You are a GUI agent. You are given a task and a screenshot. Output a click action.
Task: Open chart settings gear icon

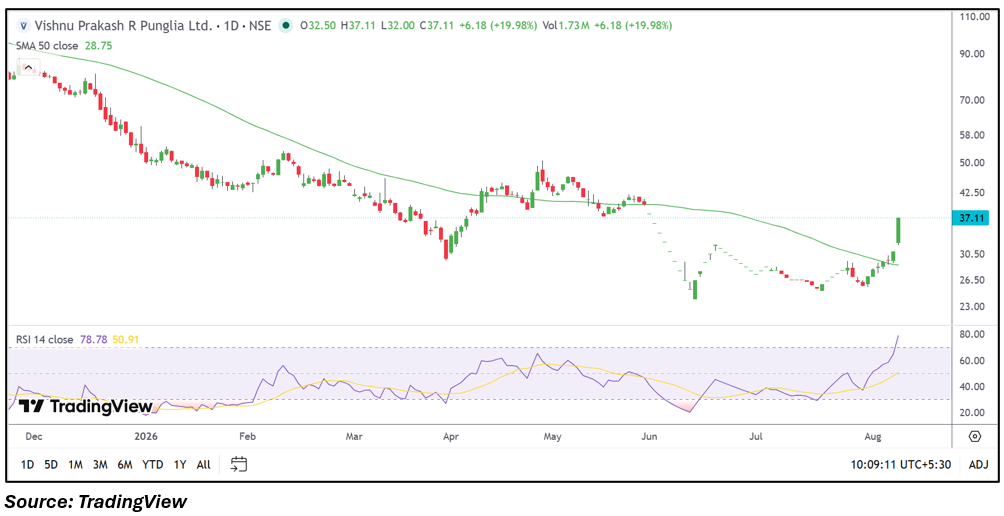pos(975,437)
